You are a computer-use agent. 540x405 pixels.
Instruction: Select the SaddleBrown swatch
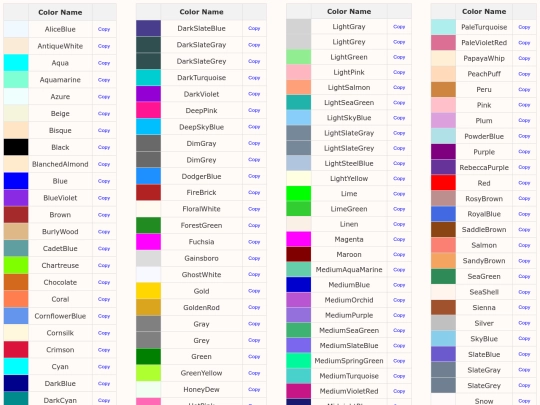[x=443, y=230]
